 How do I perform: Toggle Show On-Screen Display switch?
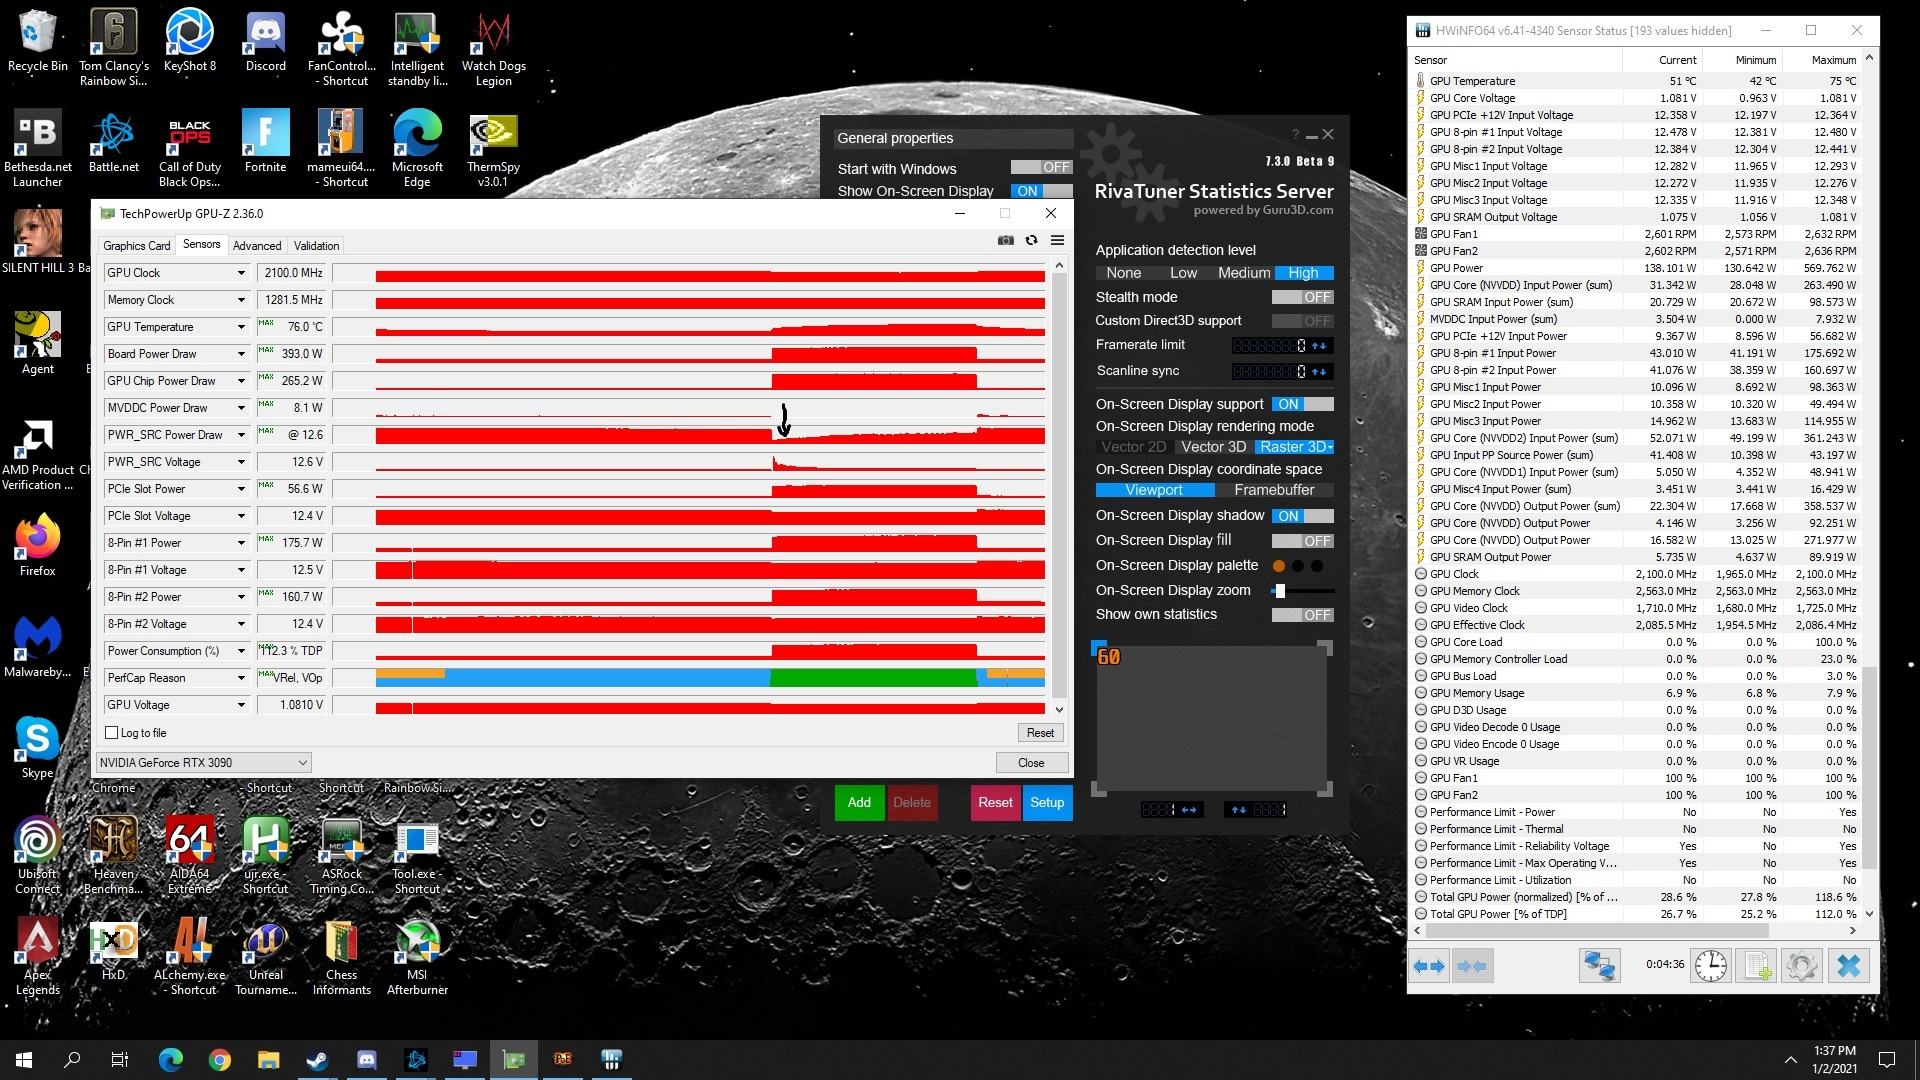pos(1041,191)
